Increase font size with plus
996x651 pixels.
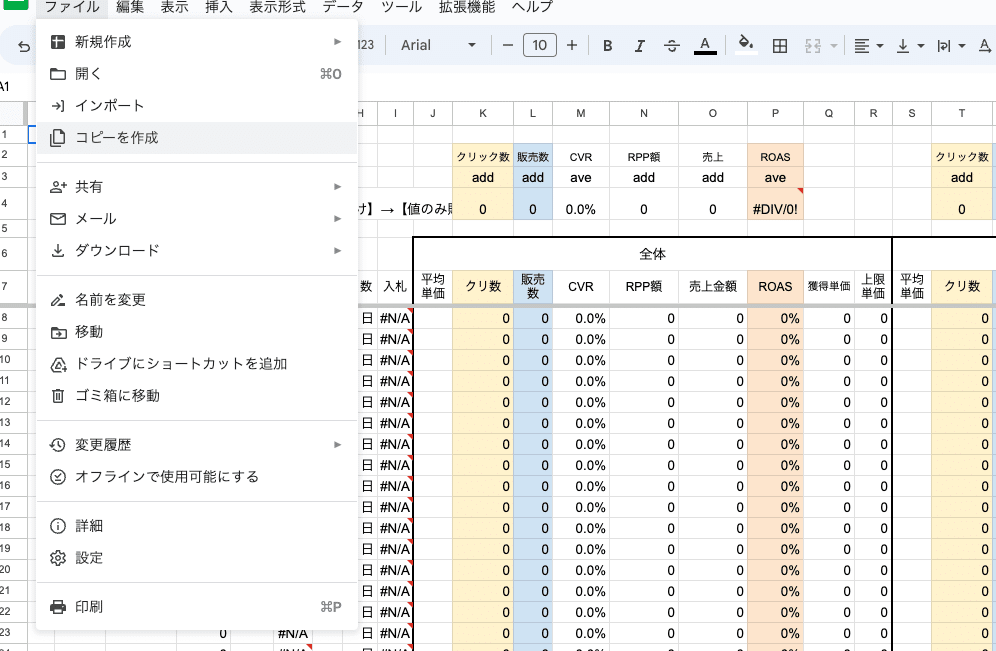point(572,45)
